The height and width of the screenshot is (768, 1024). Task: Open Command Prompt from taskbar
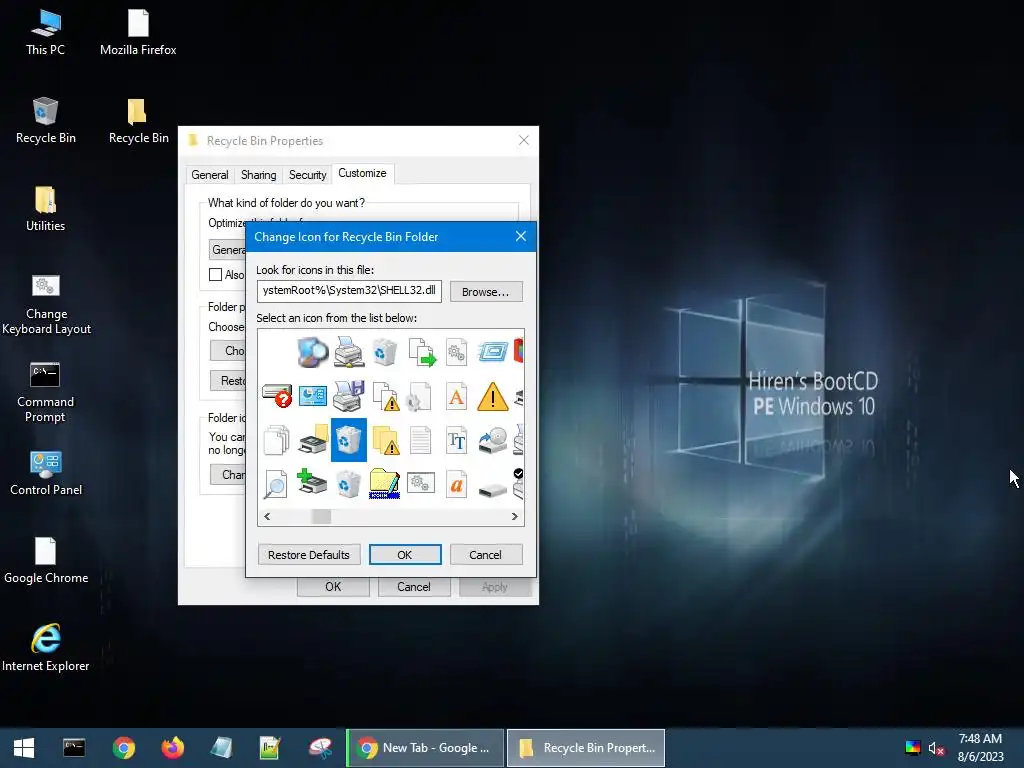(74, 748)
